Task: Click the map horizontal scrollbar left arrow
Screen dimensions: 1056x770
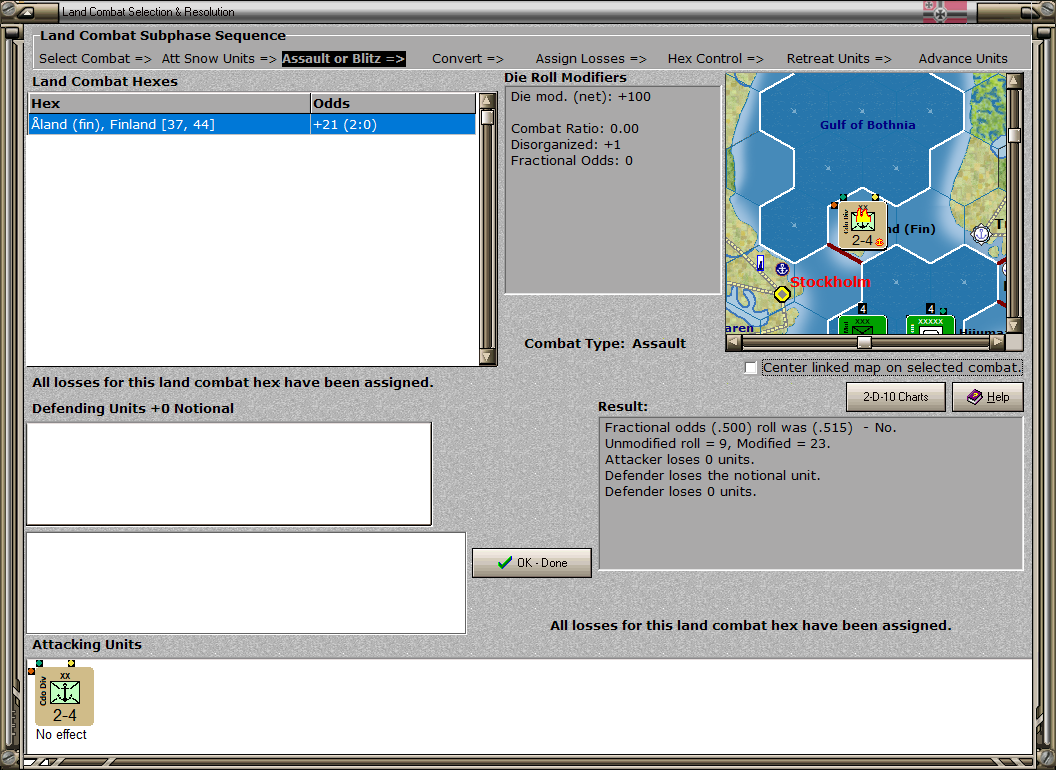Action: pos(734,342)
